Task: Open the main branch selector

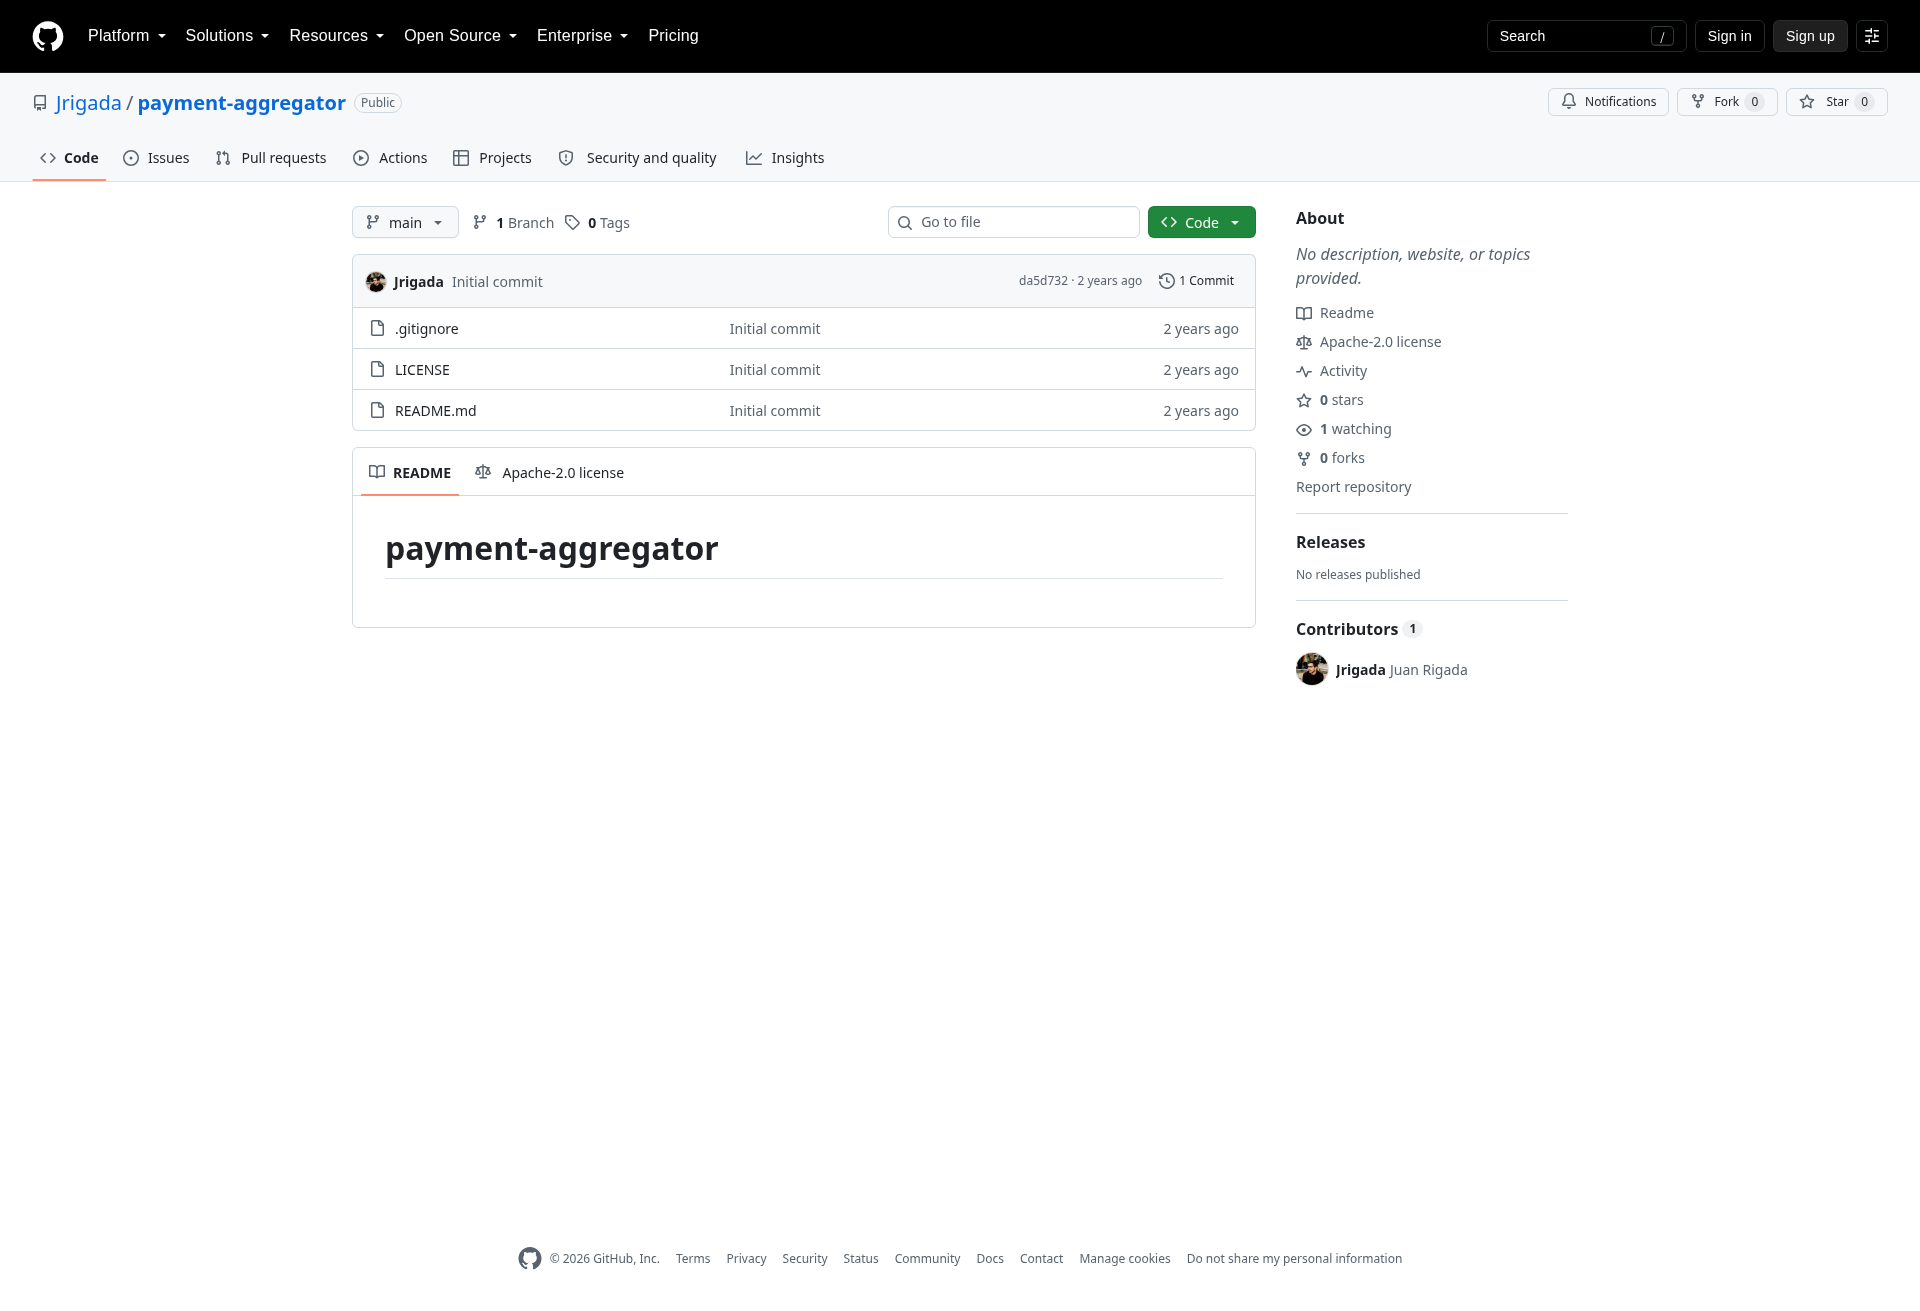Action: click(x=405, y=222)
